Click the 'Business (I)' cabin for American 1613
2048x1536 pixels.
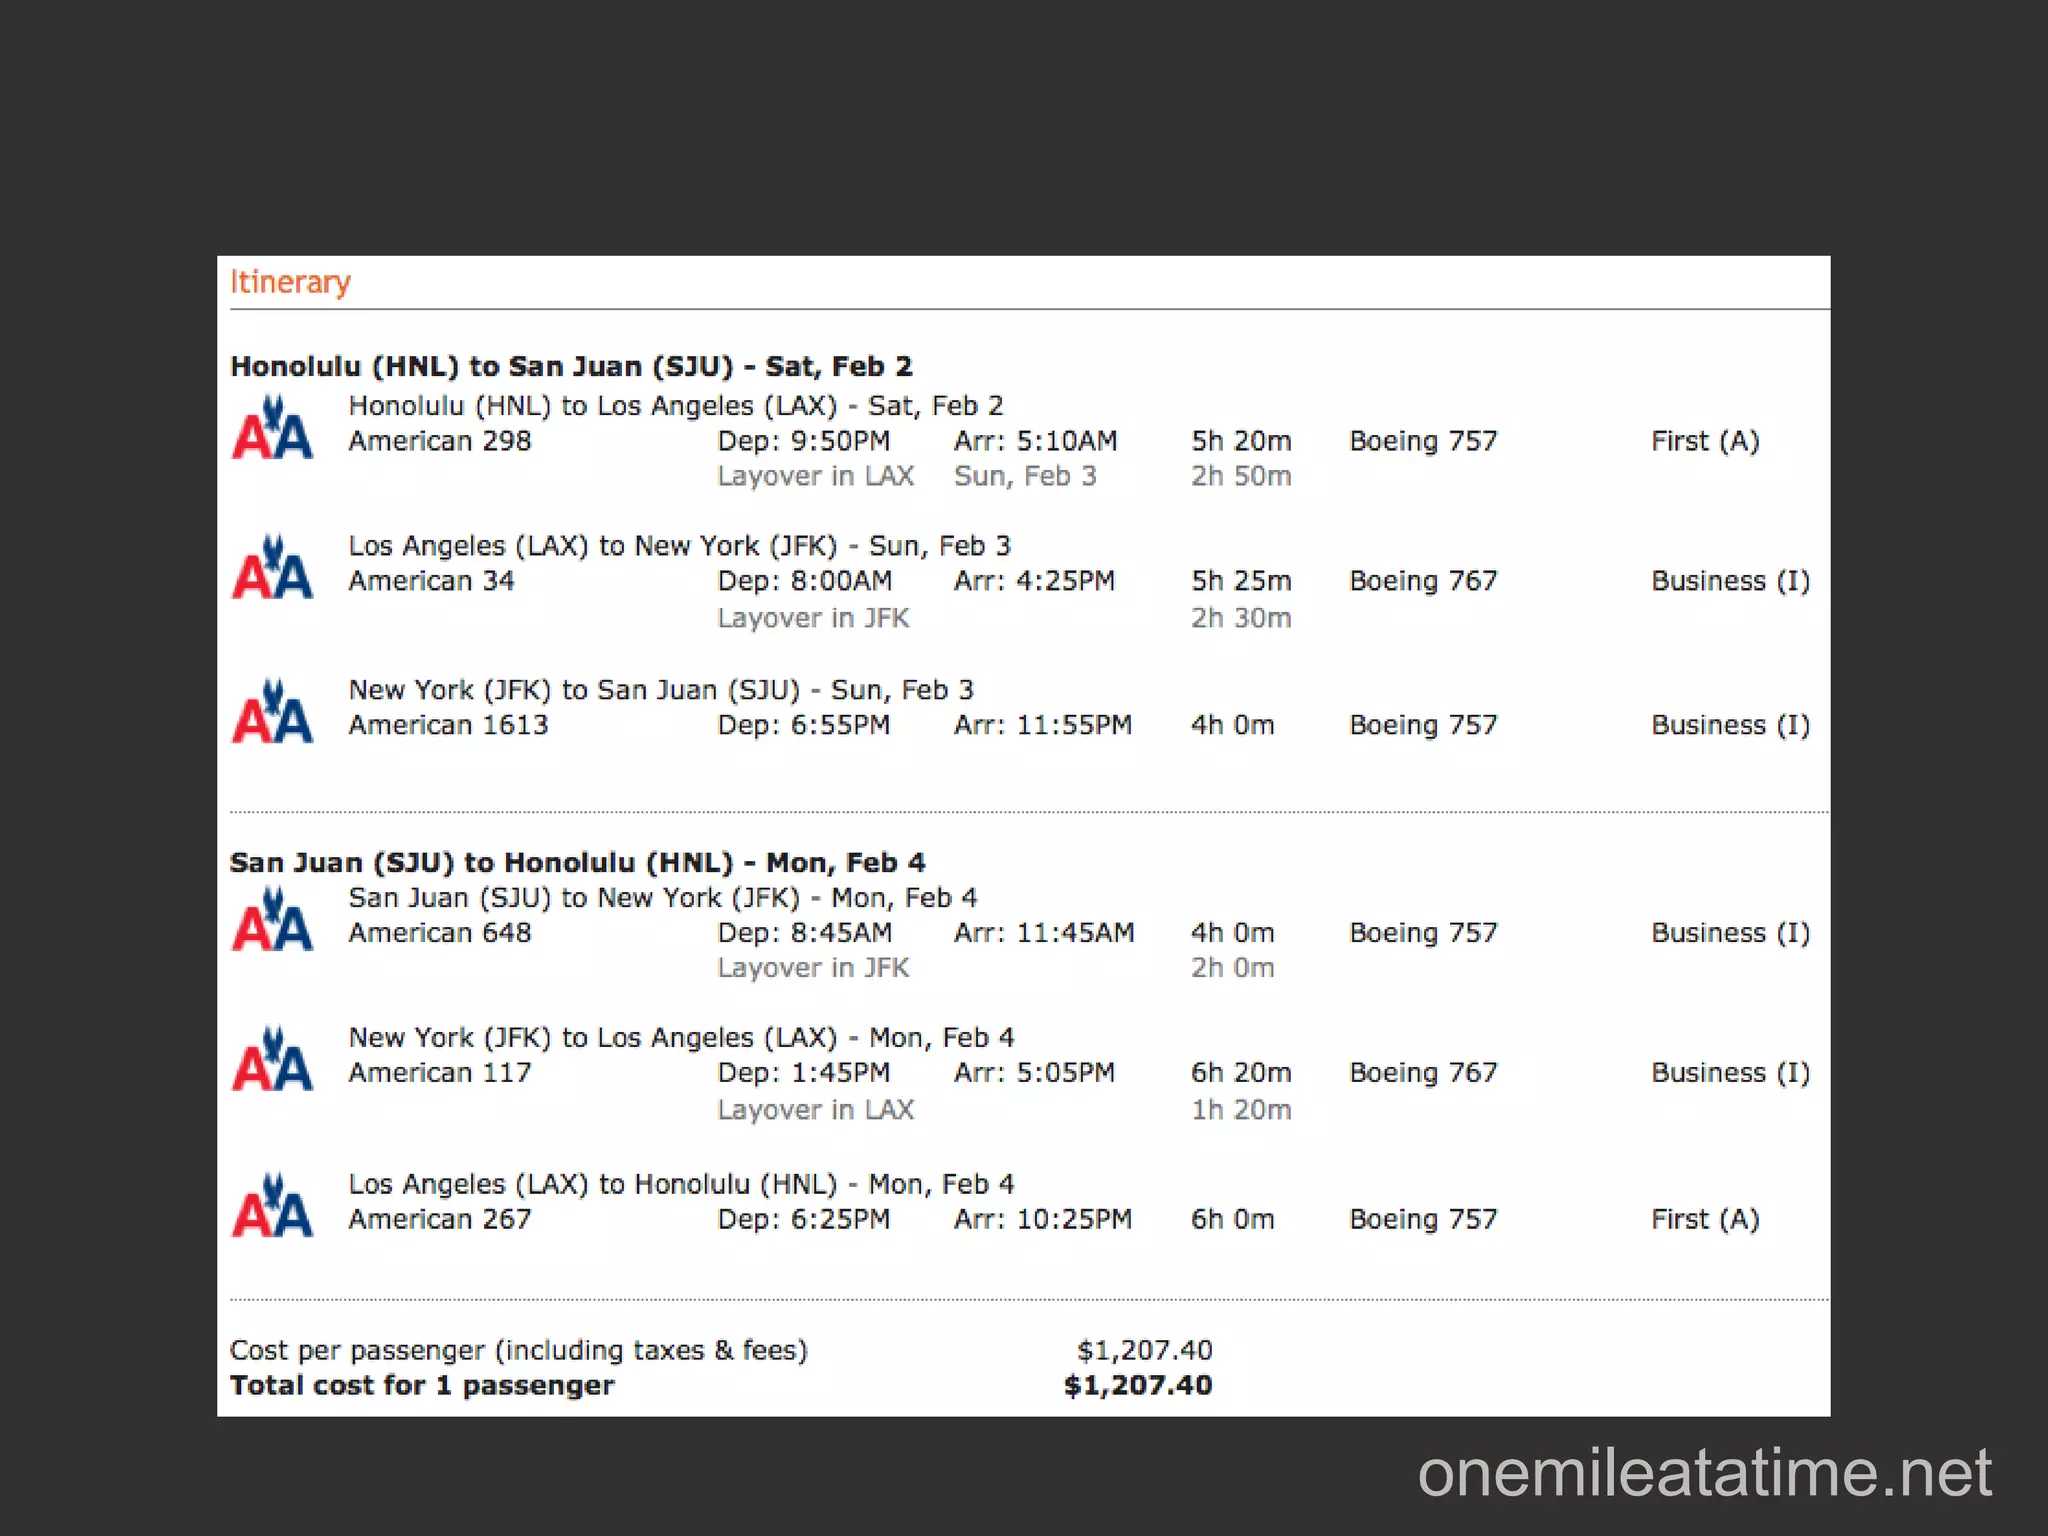(x=1731, y=726)
